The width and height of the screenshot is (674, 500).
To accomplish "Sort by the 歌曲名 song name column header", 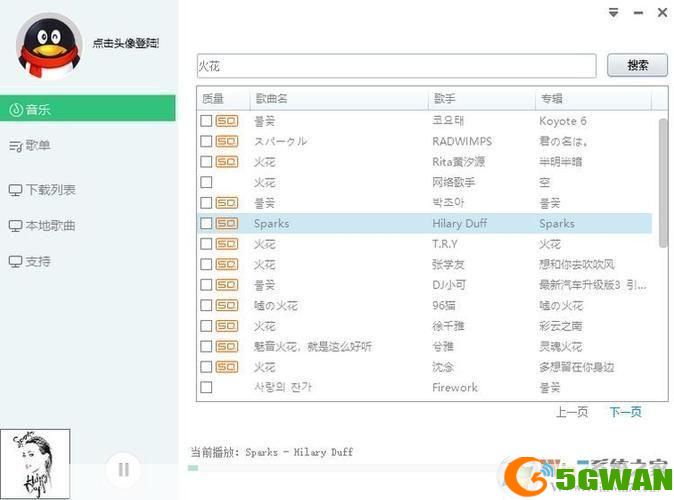I will [339, 98].
